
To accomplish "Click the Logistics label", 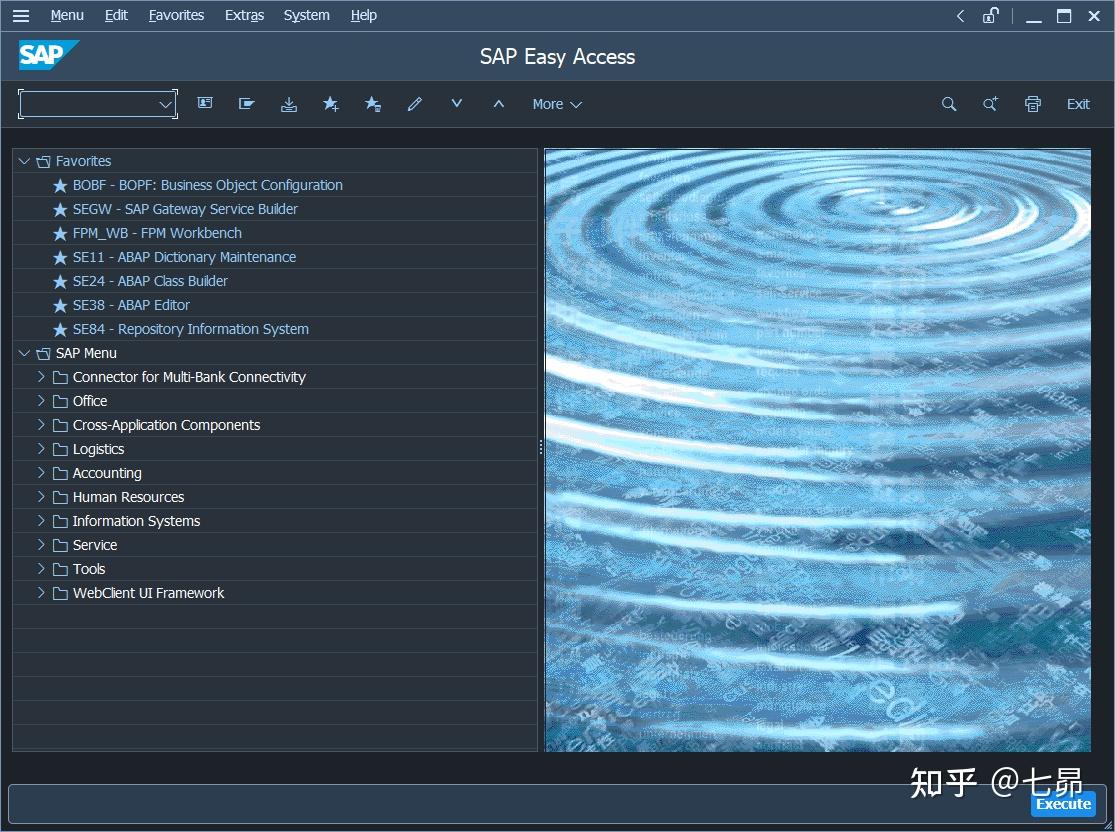I will (98, 449).
